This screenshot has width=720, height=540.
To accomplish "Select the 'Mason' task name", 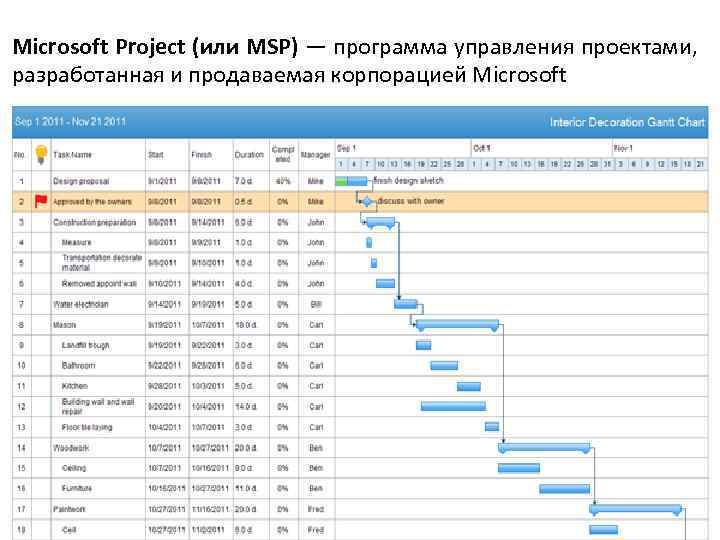I will [x=64, y=325].
